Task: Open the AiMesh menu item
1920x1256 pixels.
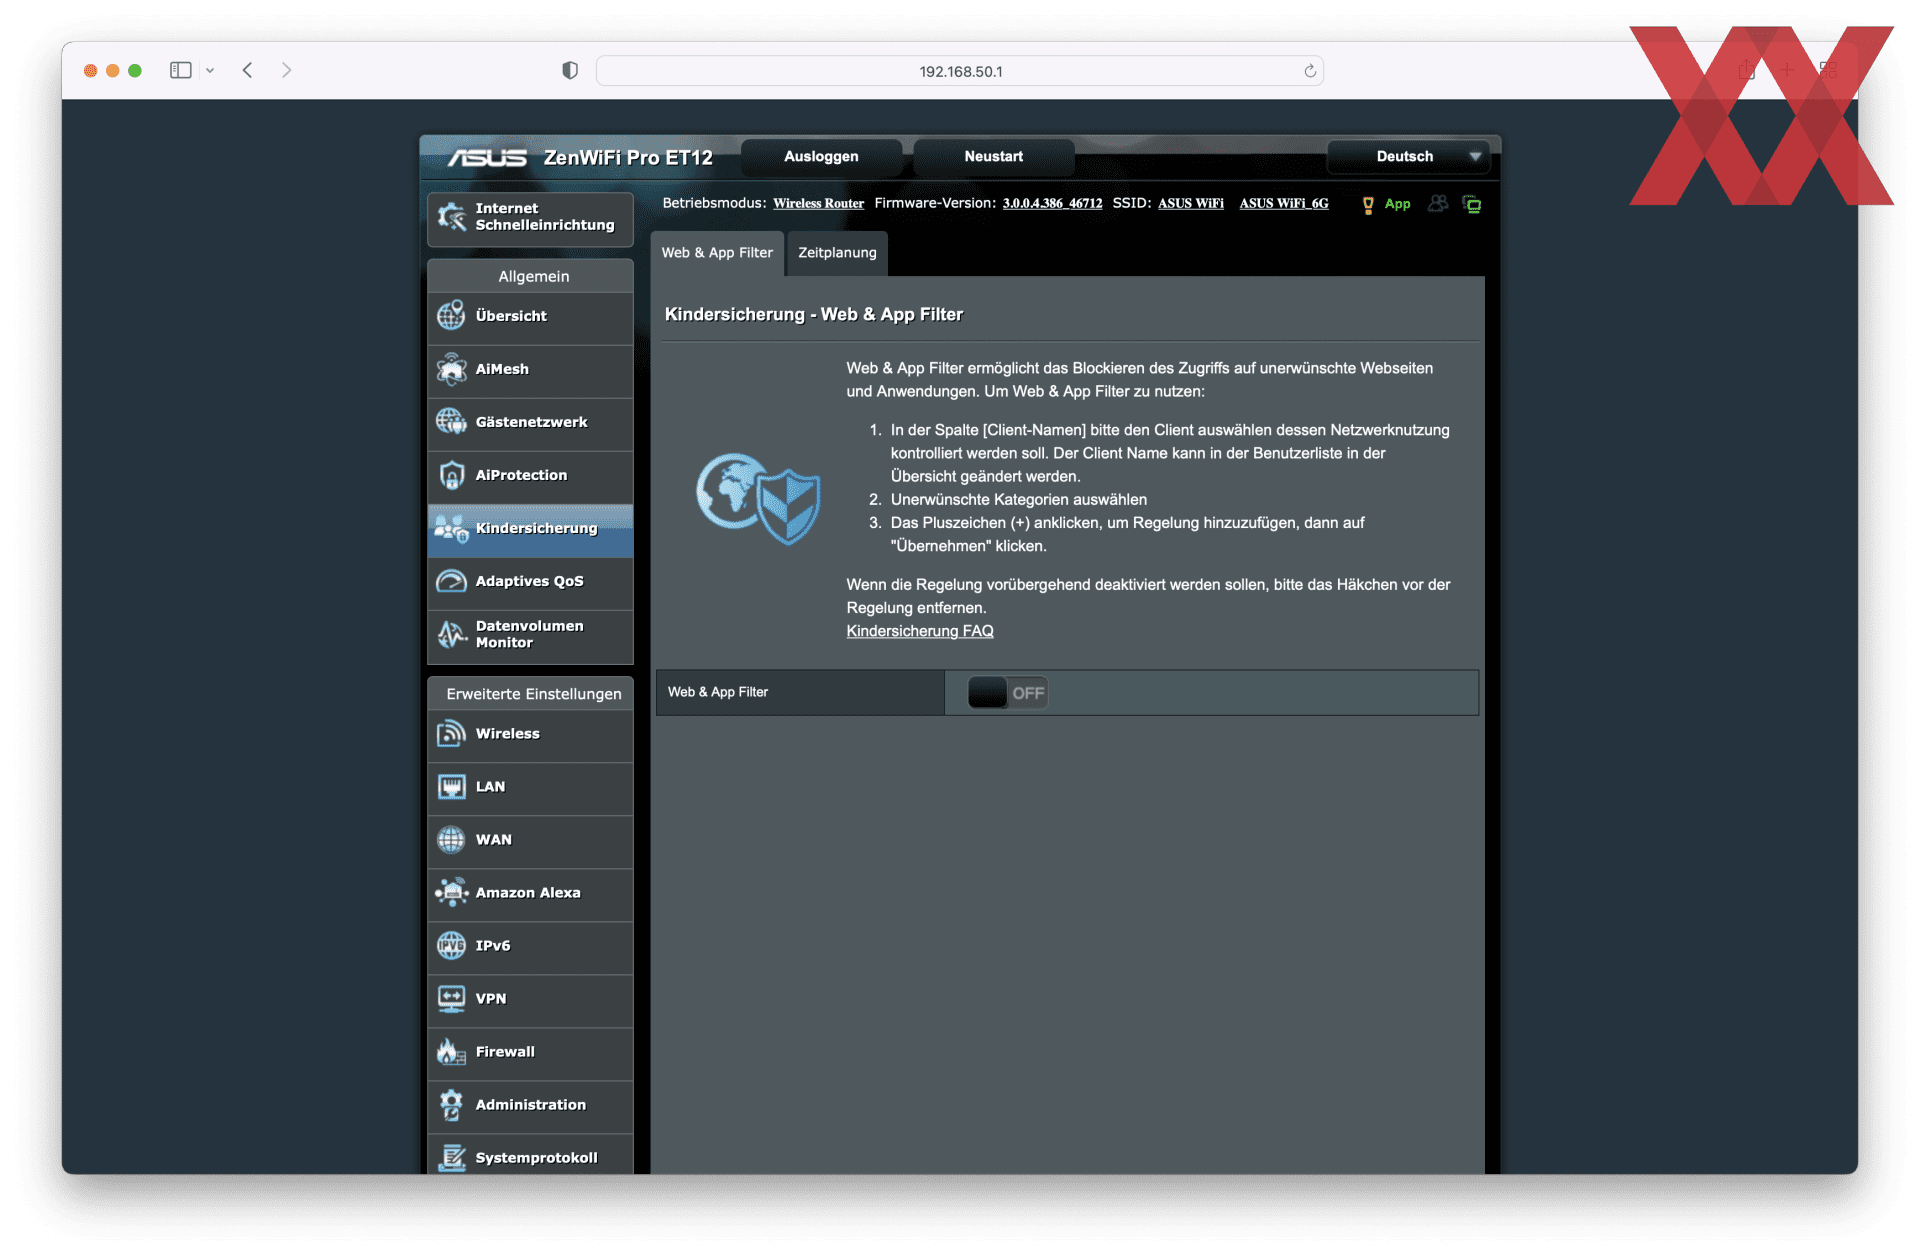Action: coord(530,370)
